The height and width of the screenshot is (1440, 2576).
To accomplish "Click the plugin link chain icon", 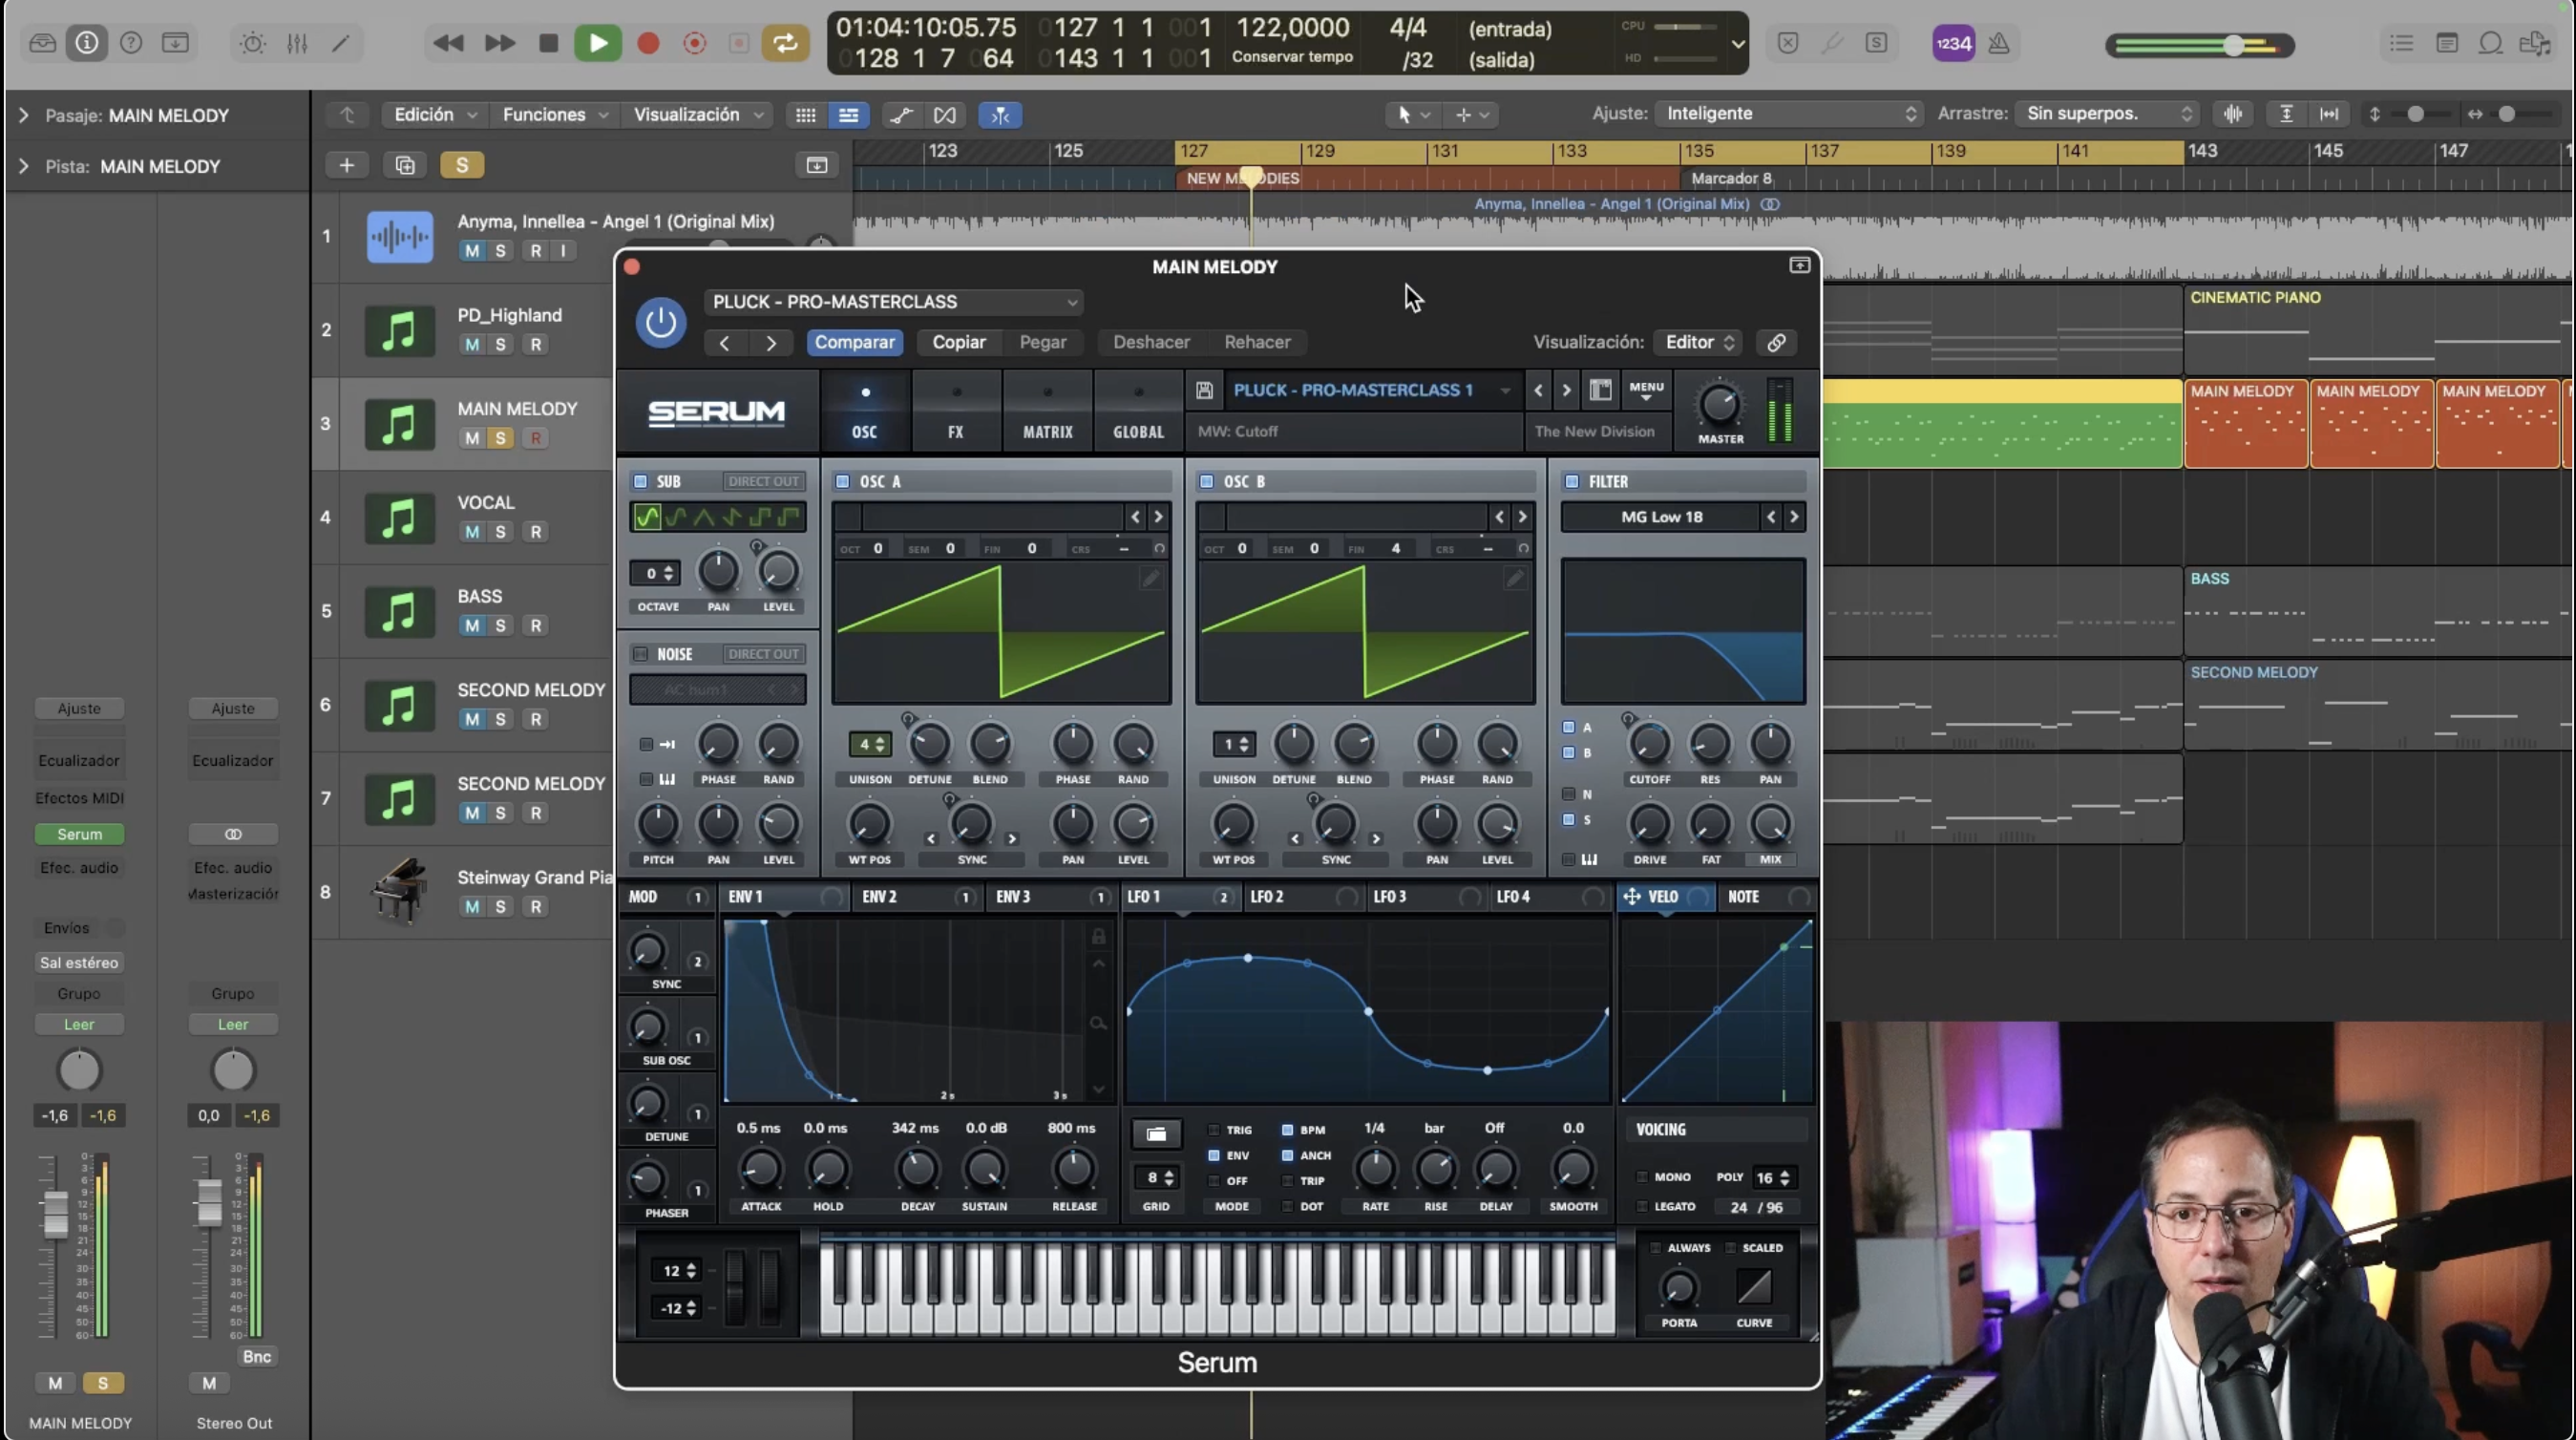I will [x=1776, y=342].
